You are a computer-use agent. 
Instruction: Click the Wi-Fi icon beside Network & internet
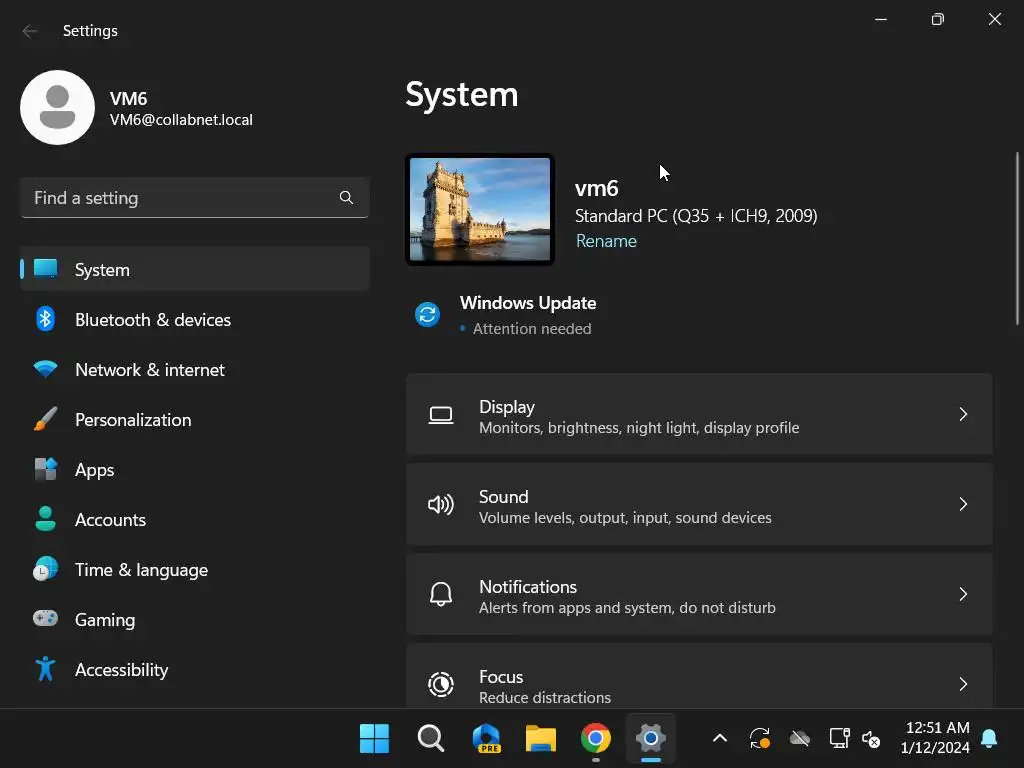(45, 369)
